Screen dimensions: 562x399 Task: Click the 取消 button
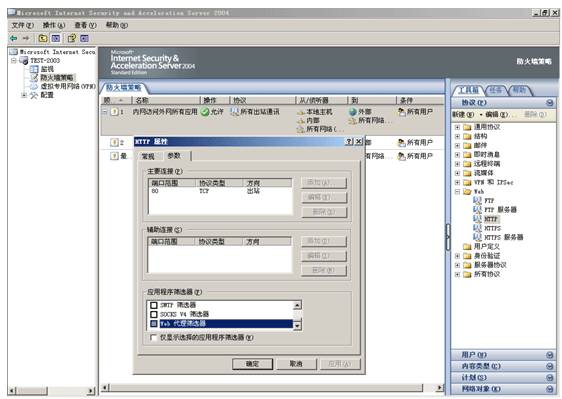(x=296, y=364)
